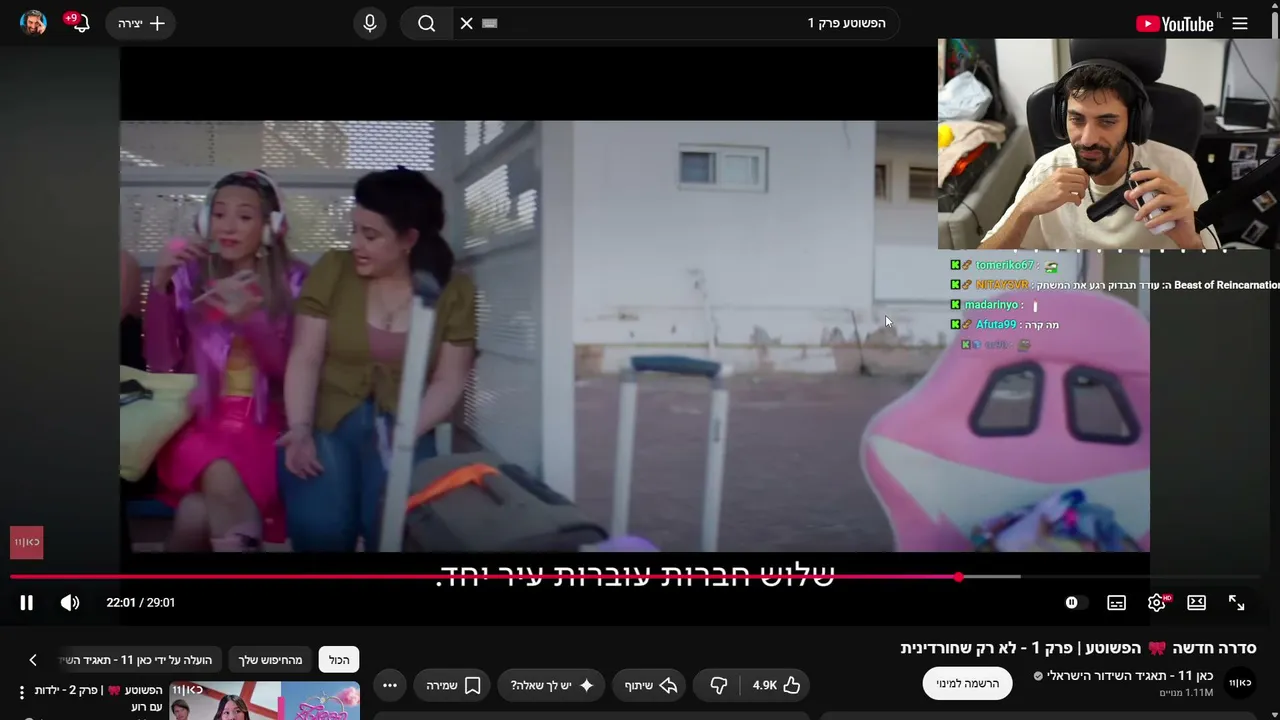Pause the video playback
The image size is (1280, 720).
click(x=27, y=602)
